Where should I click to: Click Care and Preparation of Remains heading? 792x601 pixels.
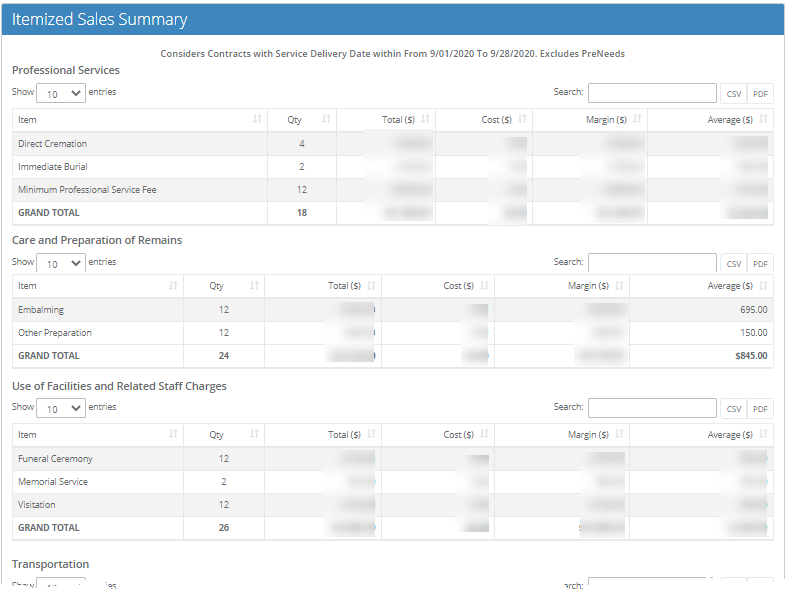(97, 240)
